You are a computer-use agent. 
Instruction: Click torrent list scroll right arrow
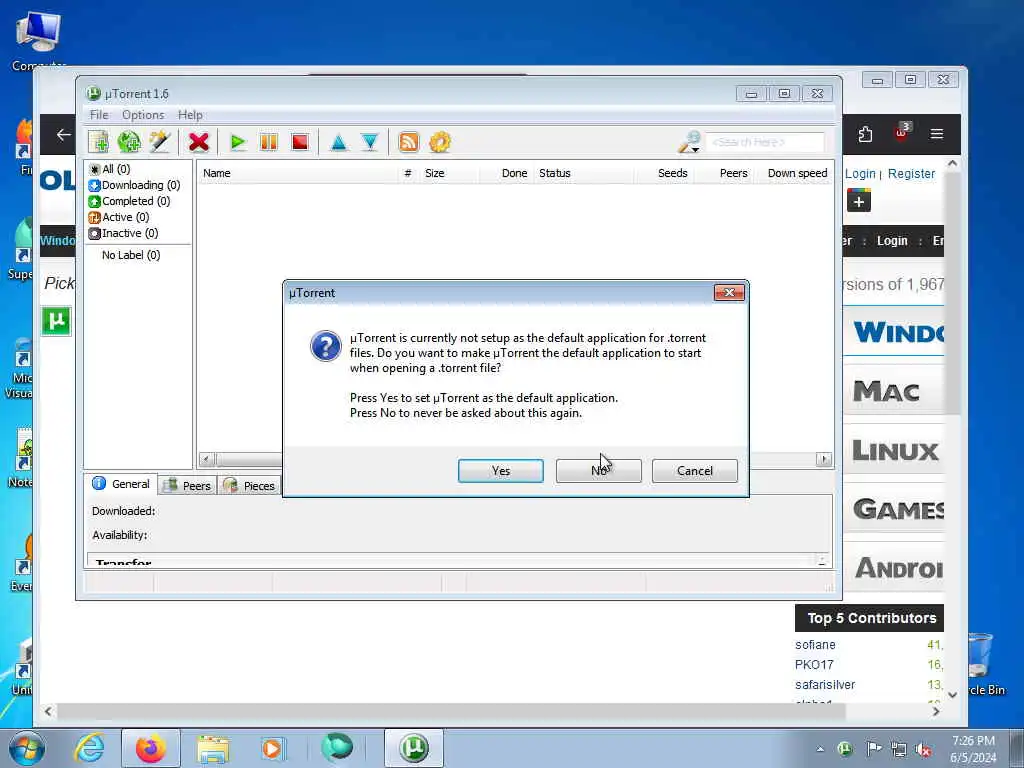(x=824, y=459)
